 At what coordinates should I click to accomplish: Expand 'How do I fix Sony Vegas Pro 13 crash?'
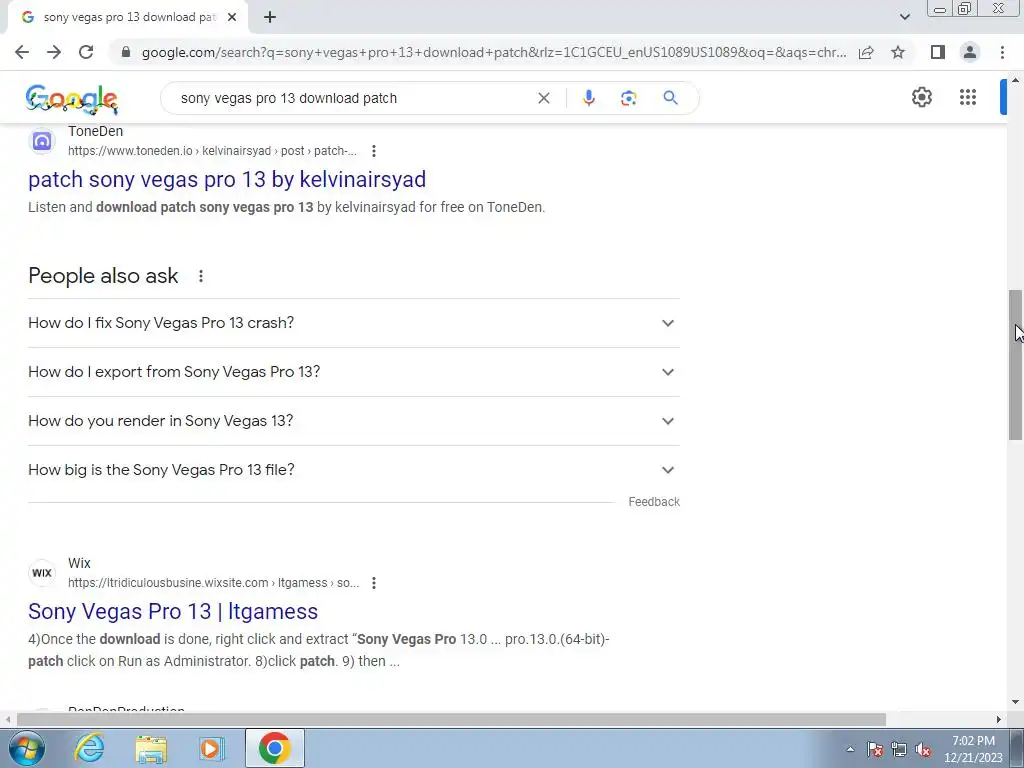click(x=354, y=323)
